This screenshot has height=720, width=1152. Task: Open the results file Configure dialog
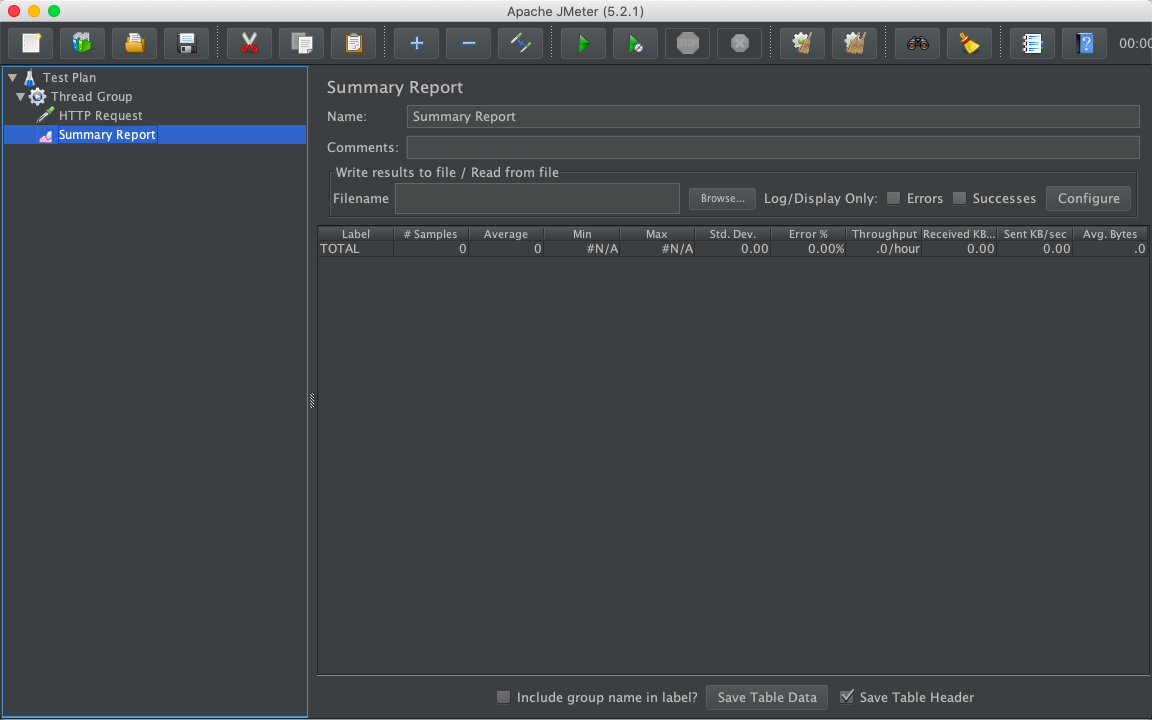click(1088, 198)
